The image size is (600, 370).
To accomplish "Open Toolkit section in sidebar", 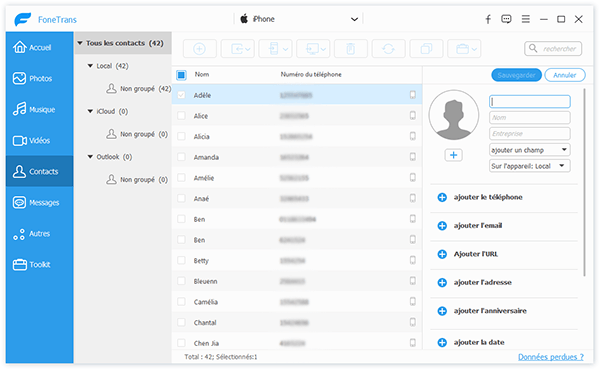I will pos(39,264).
